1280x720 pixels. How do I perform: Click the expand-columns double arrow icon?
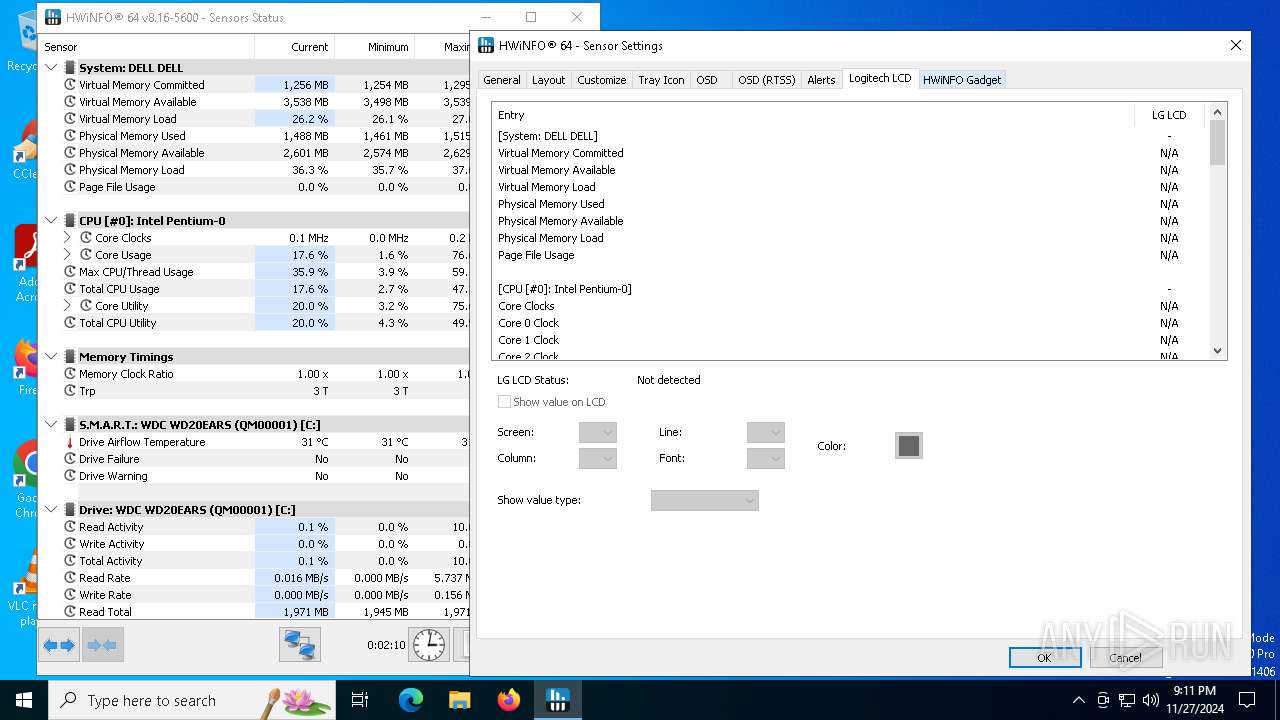(59, 645)
